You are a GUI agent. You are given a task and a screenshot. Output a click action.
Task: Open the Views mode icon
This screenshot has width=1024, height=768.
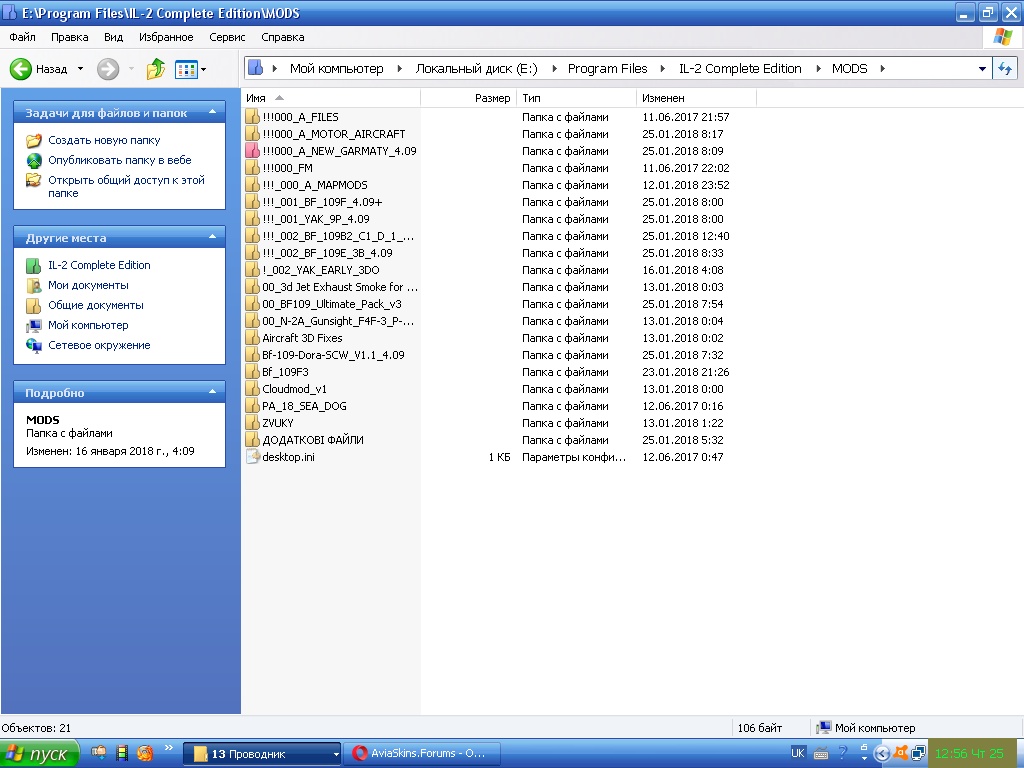pos(186,69)
